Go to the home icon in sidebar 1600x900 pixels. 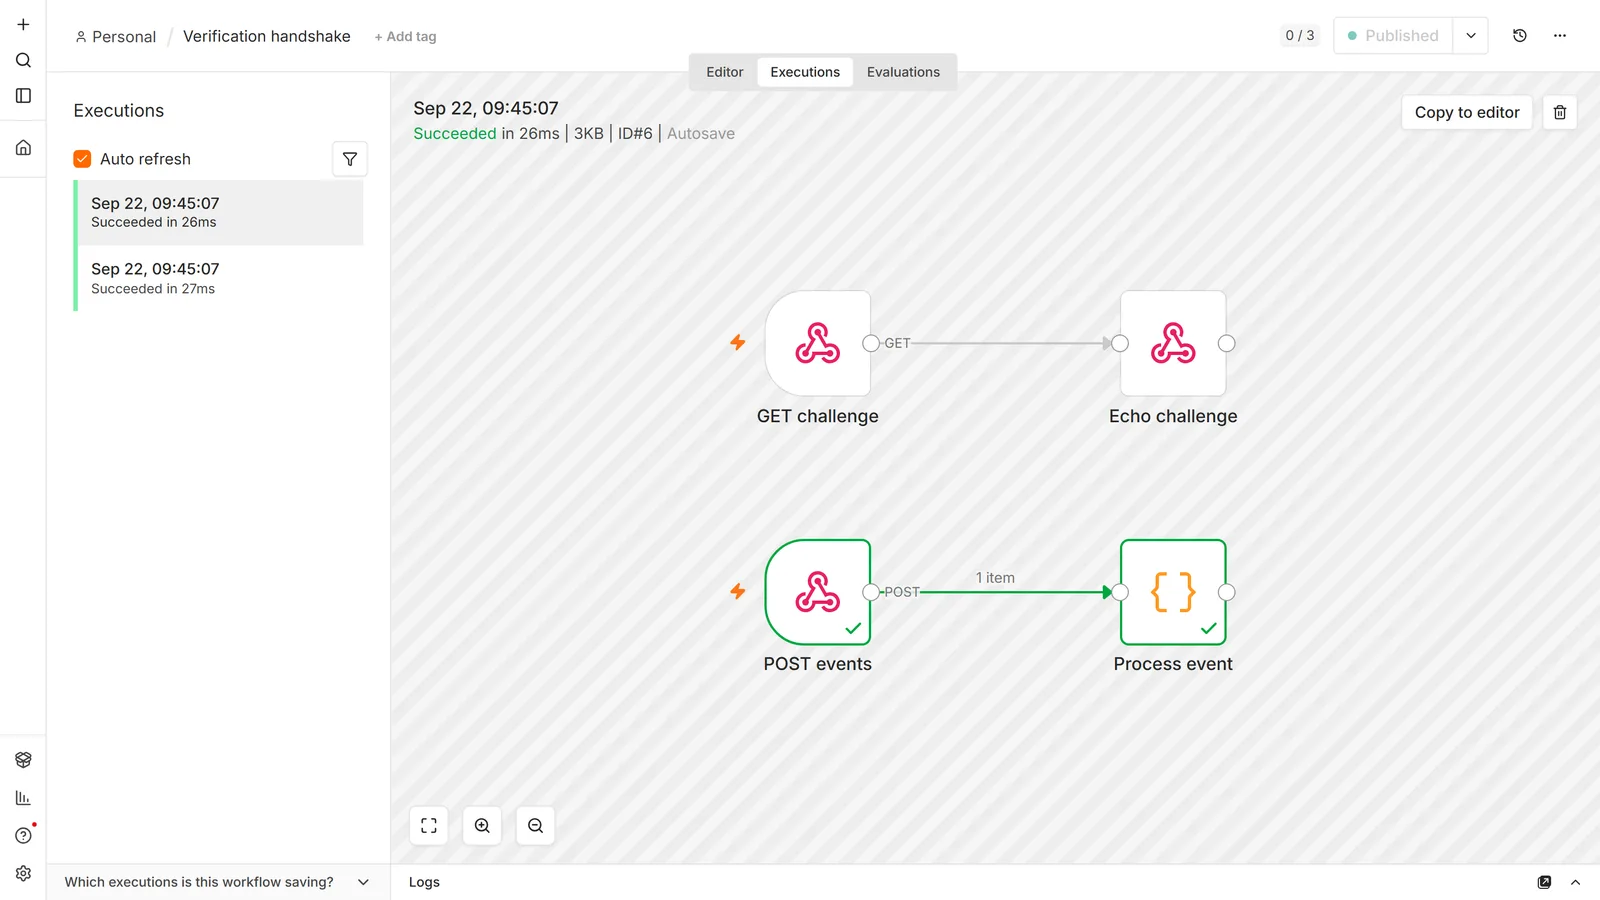23,148
